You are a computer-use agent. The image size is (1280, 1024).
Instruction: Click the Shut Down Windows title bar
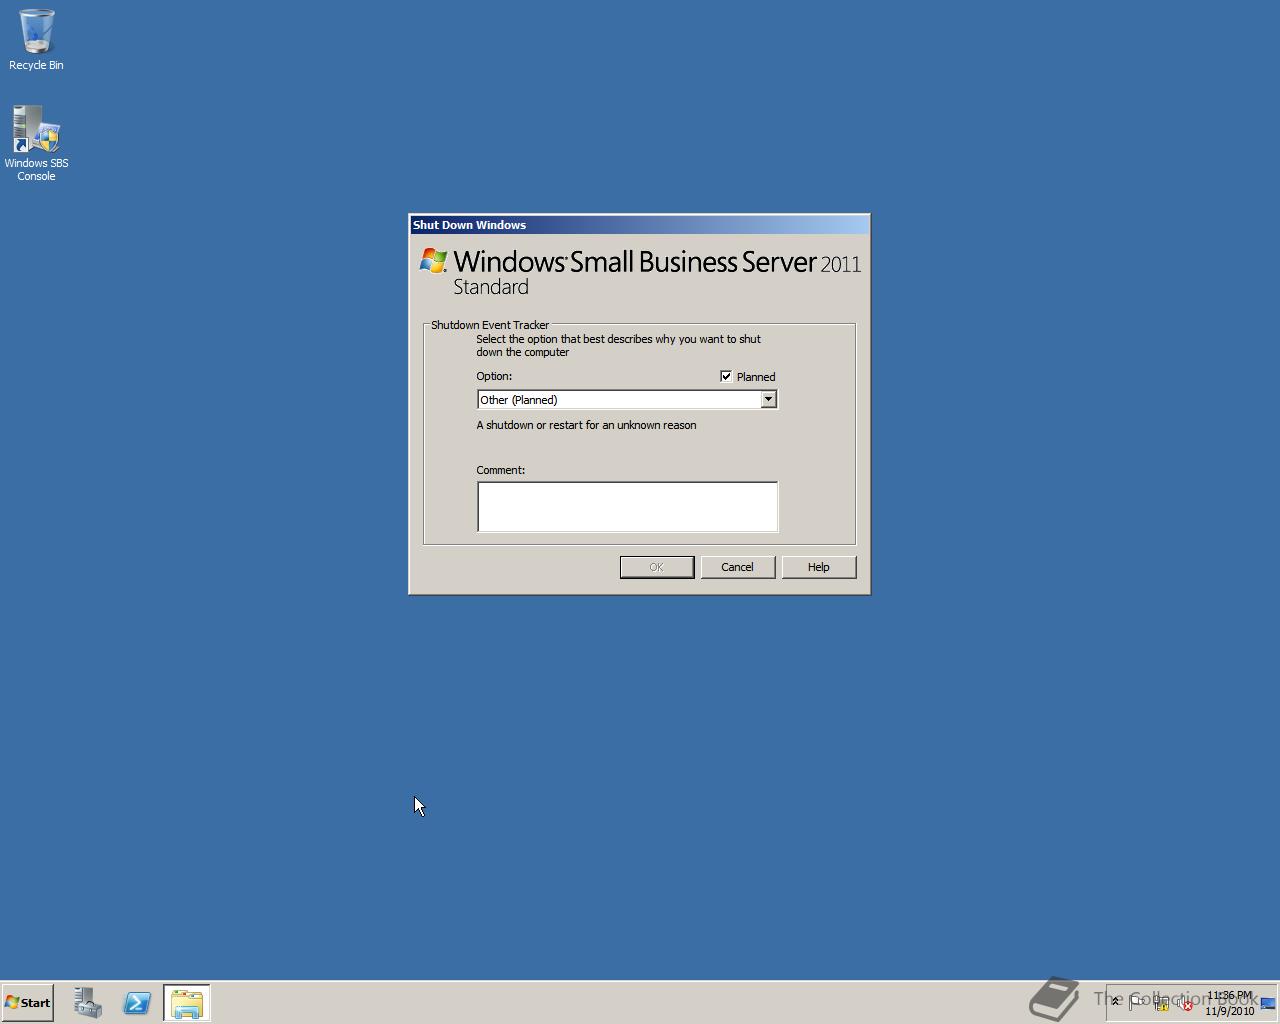point(639,225)
